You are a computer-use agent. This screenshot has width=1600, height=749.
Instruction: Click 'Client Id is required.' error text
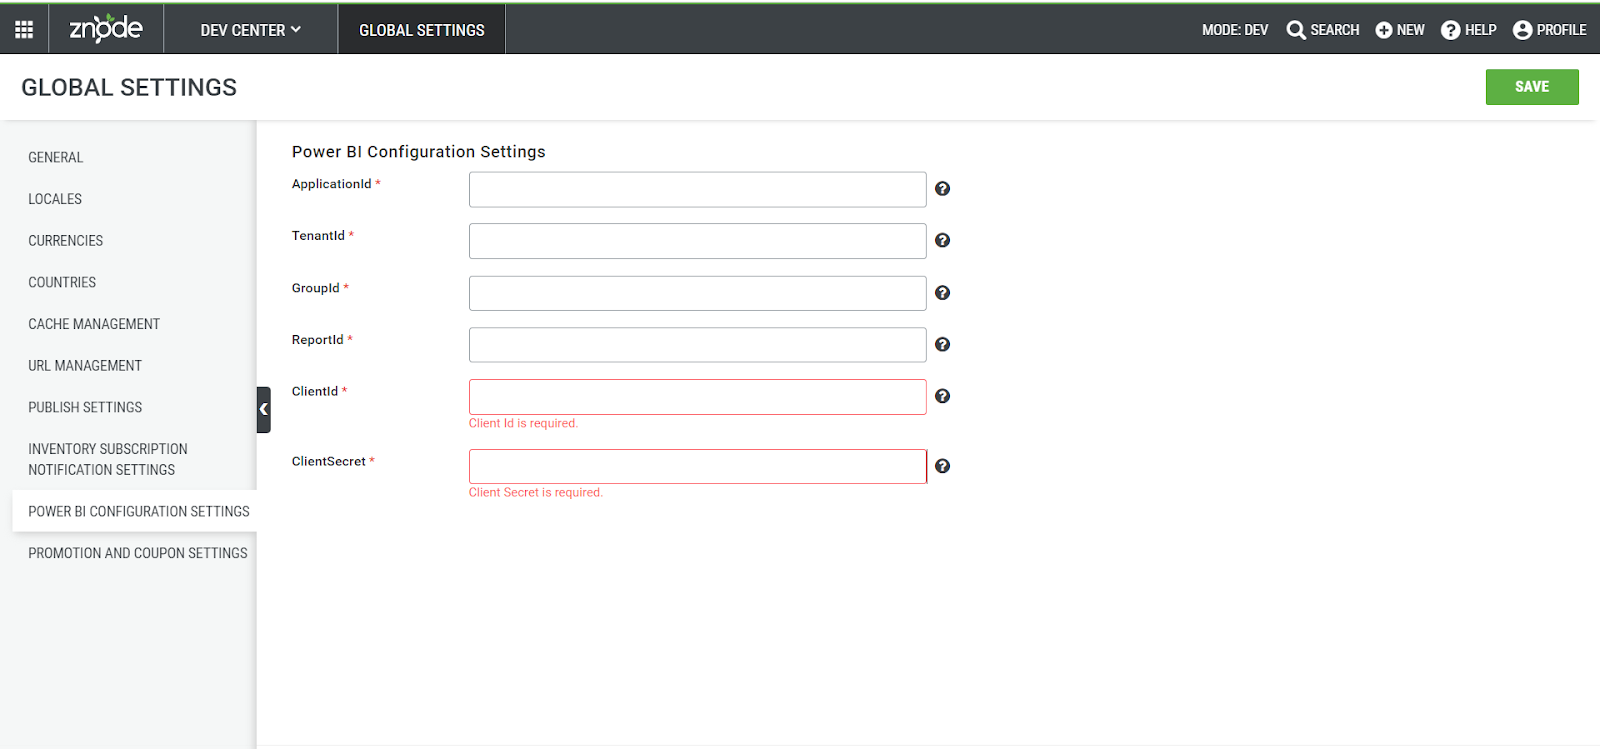click(523, 423)
